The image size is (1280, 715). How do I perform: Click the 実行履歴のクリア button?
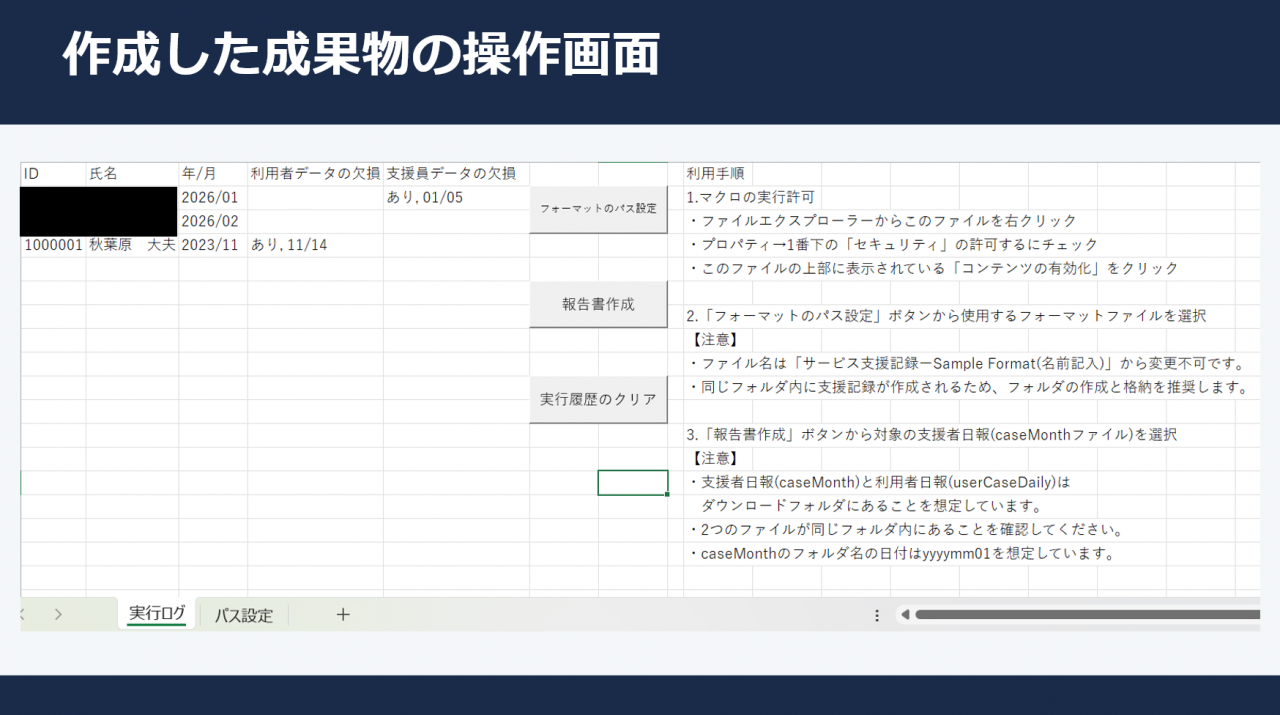tap(598, 399)
